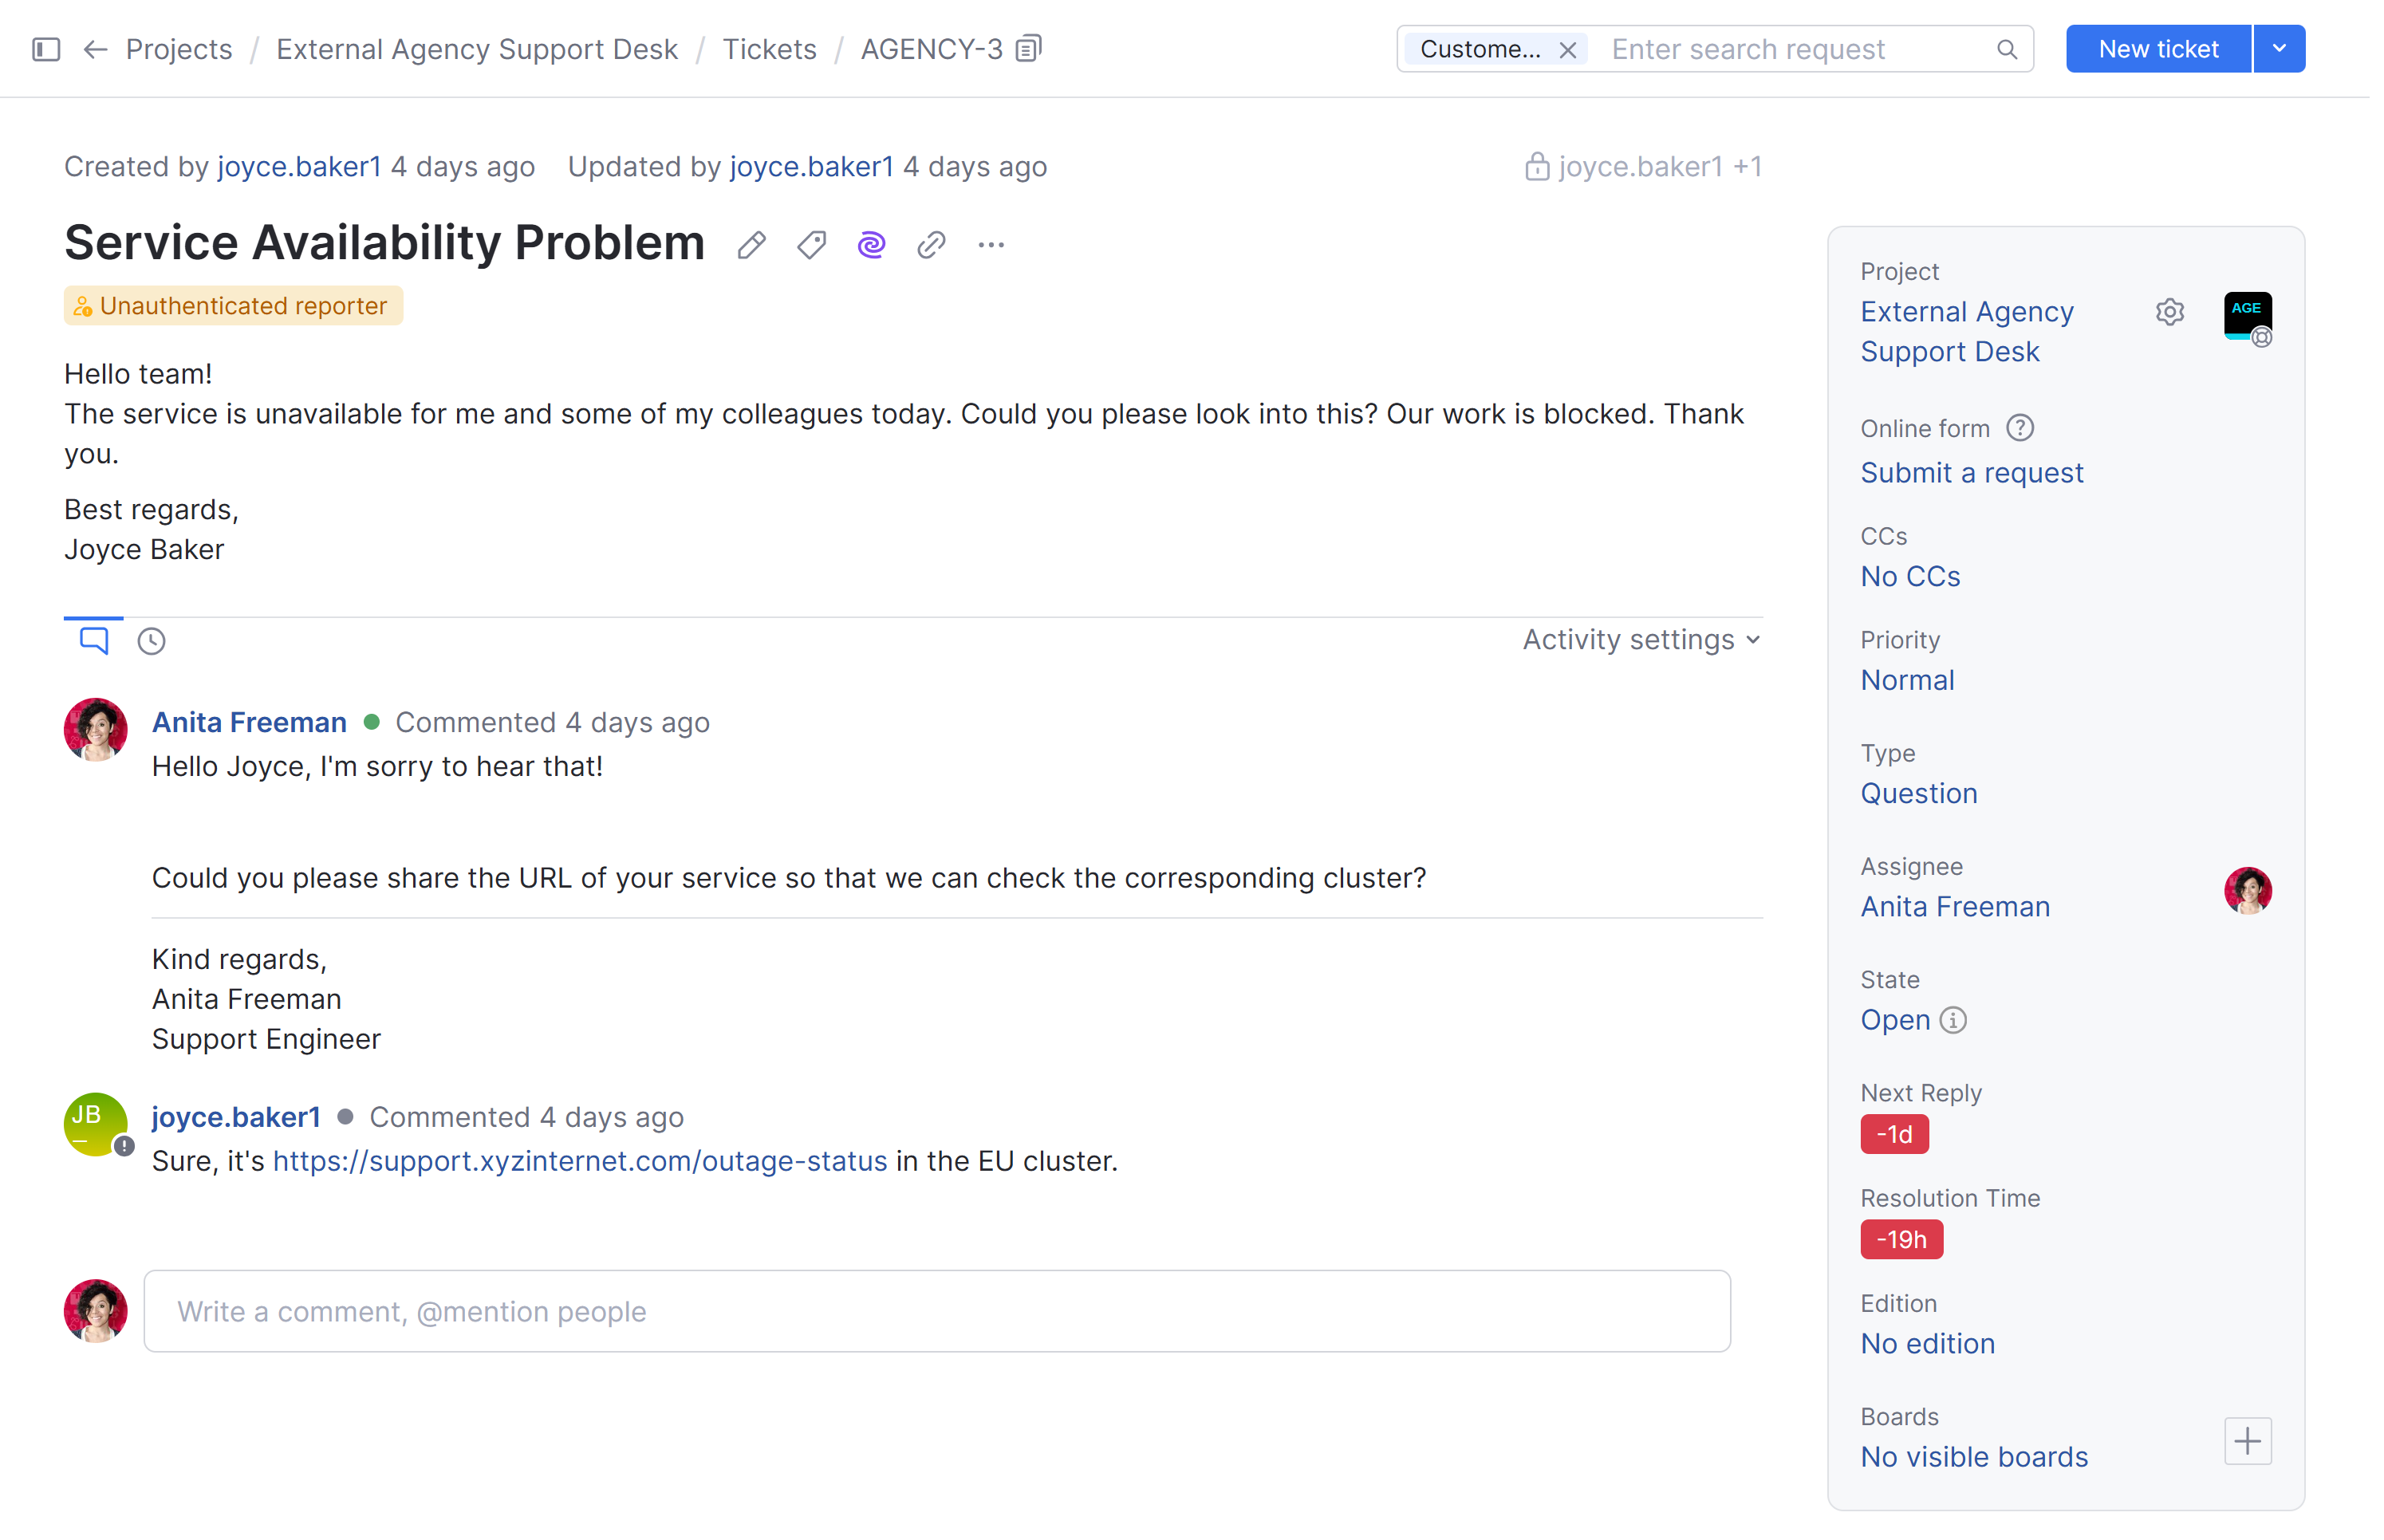The width and height of the screenshot is (2384, 1540).
Task: Open the Priority Normal dropdown
Action: click(x=1907, y=680)
